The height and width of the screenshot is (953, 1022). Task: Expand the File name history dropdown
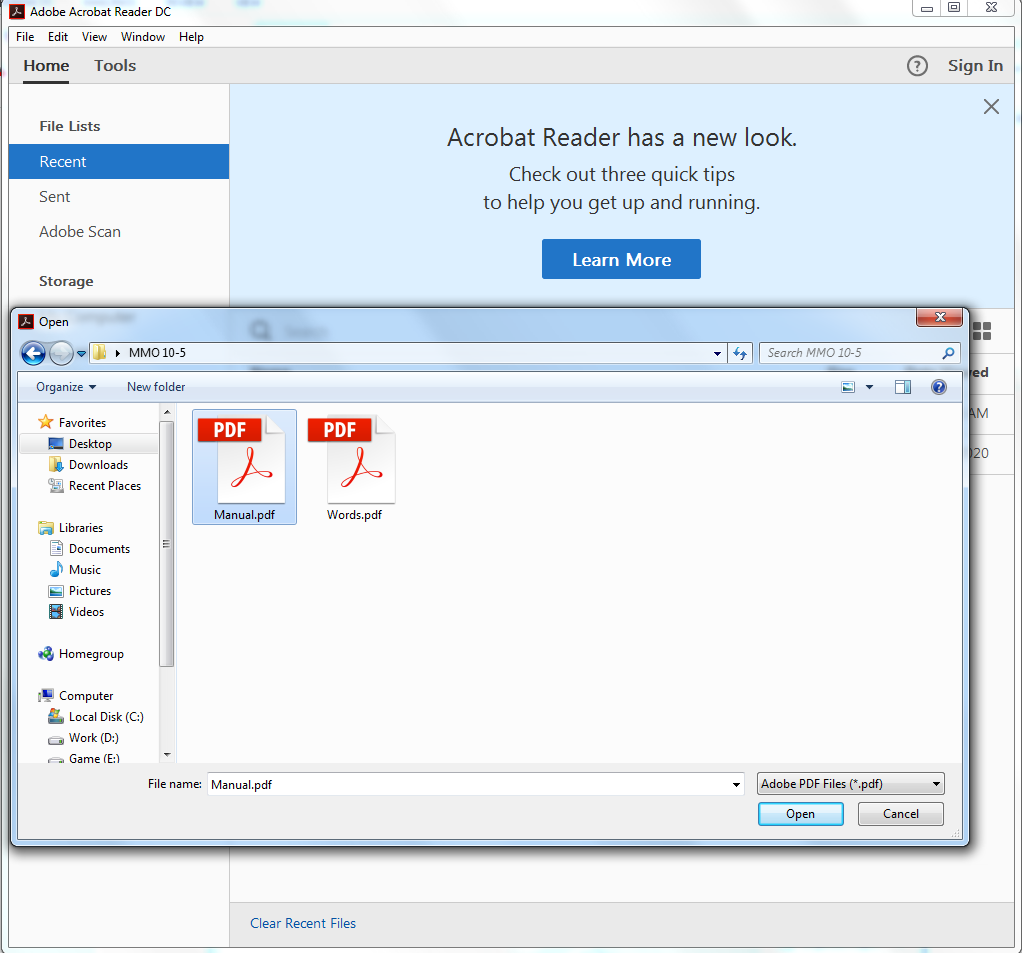pyautogui.click(x=736, y=784)
